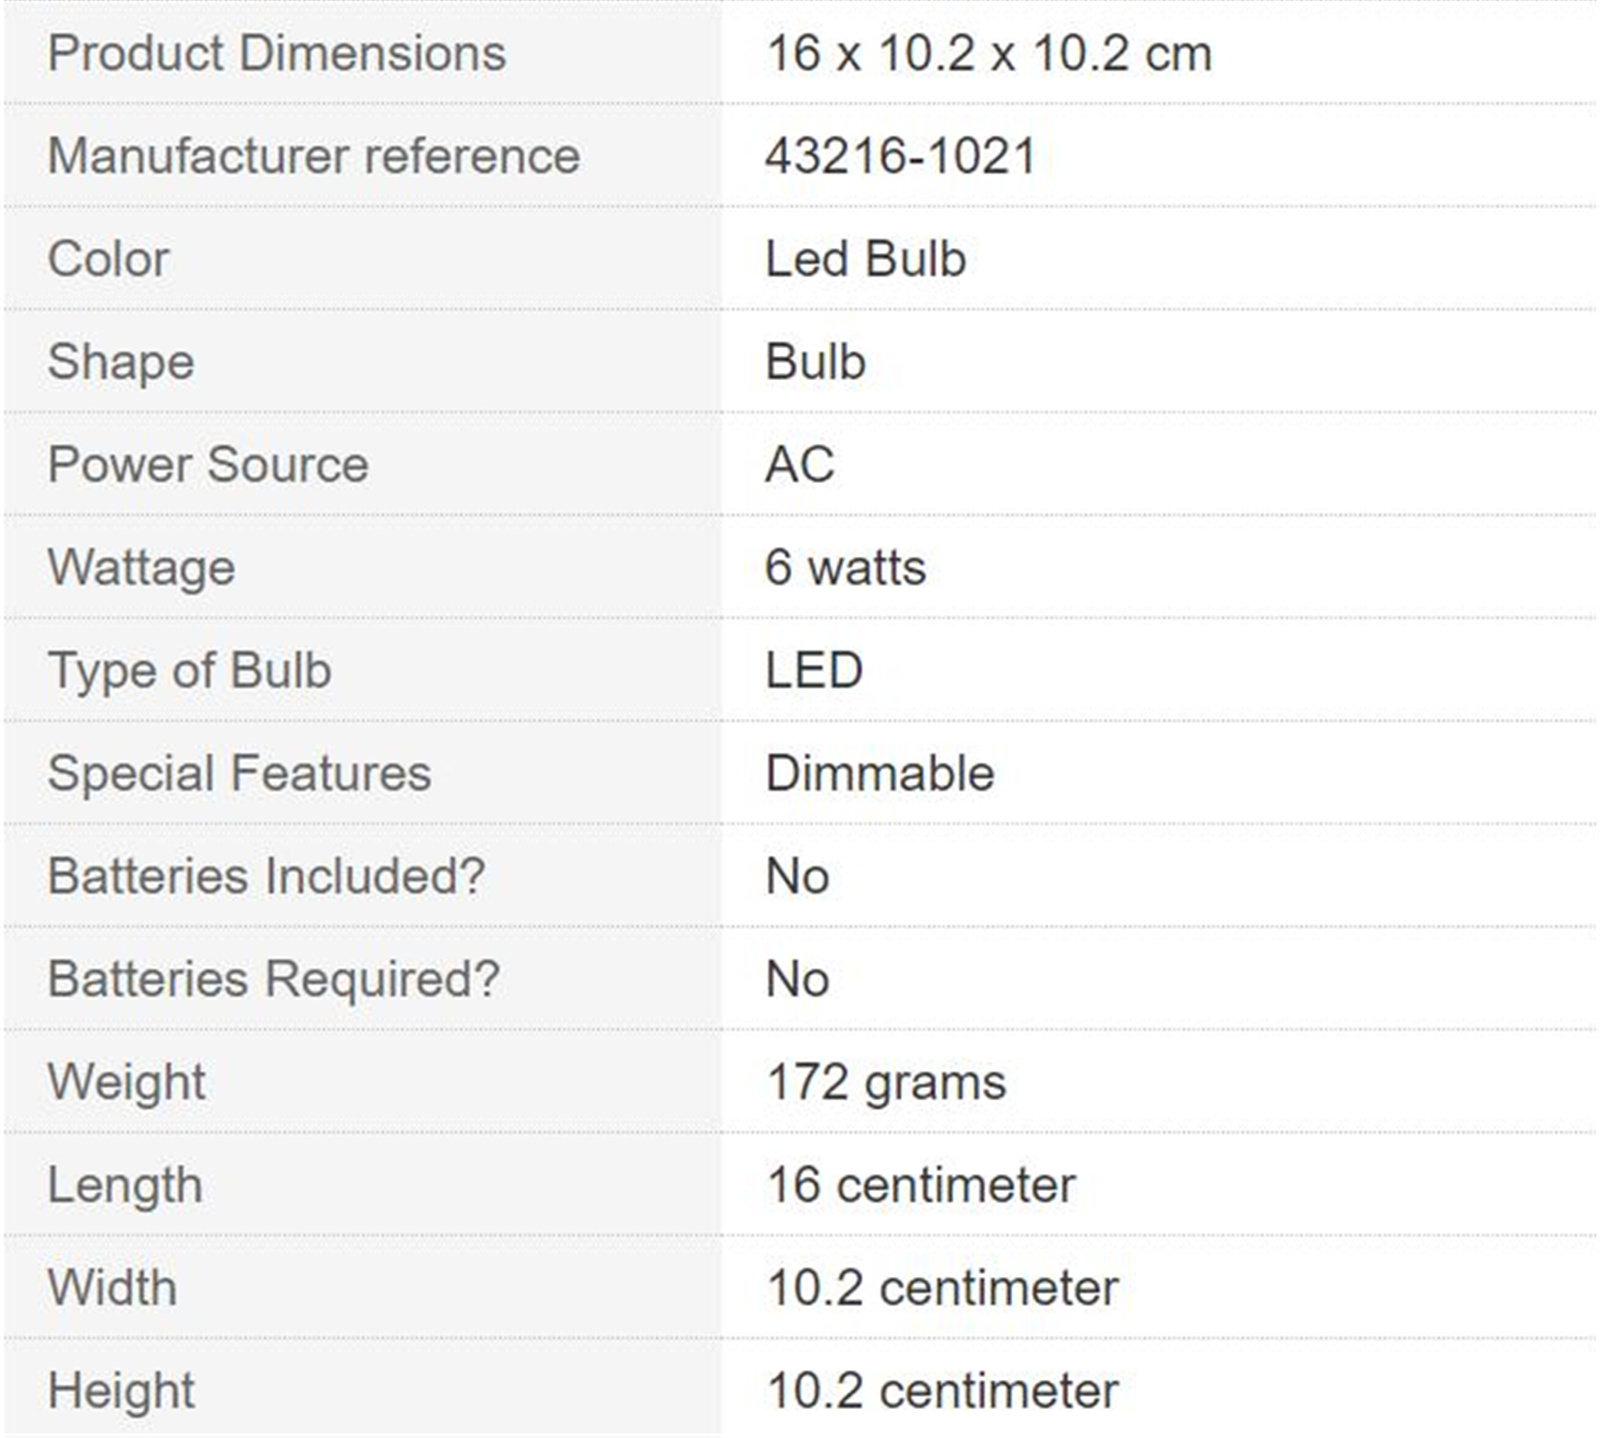Click the Shape row label
1600x1438 pixels.
tap(121, 362)
